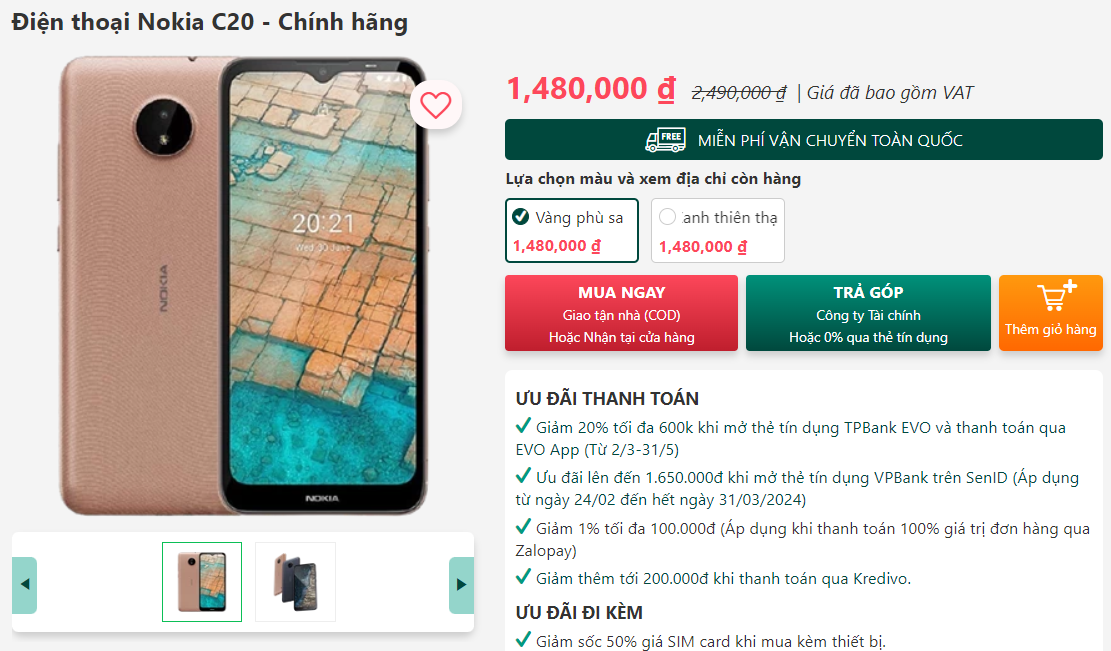Viewport: 1111px width, 651px height.
Task: Go to previous thumbnail with left arrow
Action: coord(25,584)
